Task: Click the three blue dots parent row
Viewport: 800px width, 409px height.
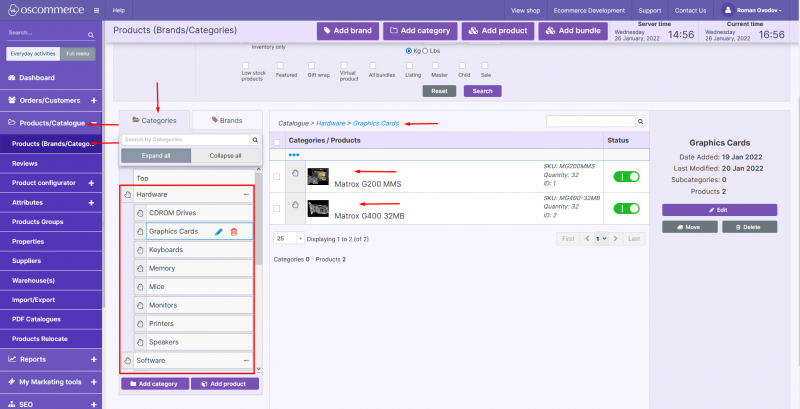Action: (x=294, y=155)
